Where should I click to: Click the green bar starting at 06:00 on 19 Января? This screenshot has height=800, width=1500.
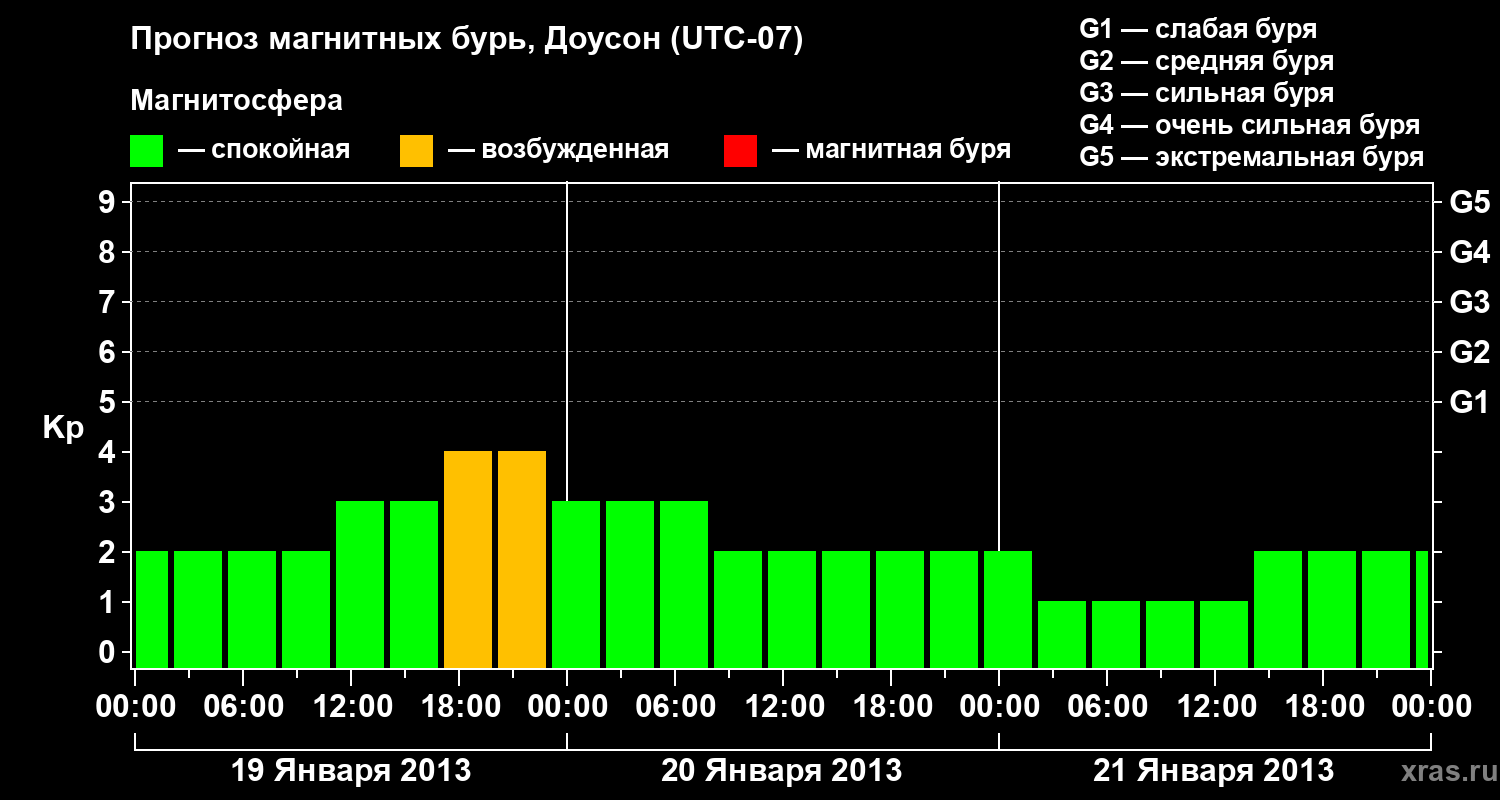[x=252, y=609]
